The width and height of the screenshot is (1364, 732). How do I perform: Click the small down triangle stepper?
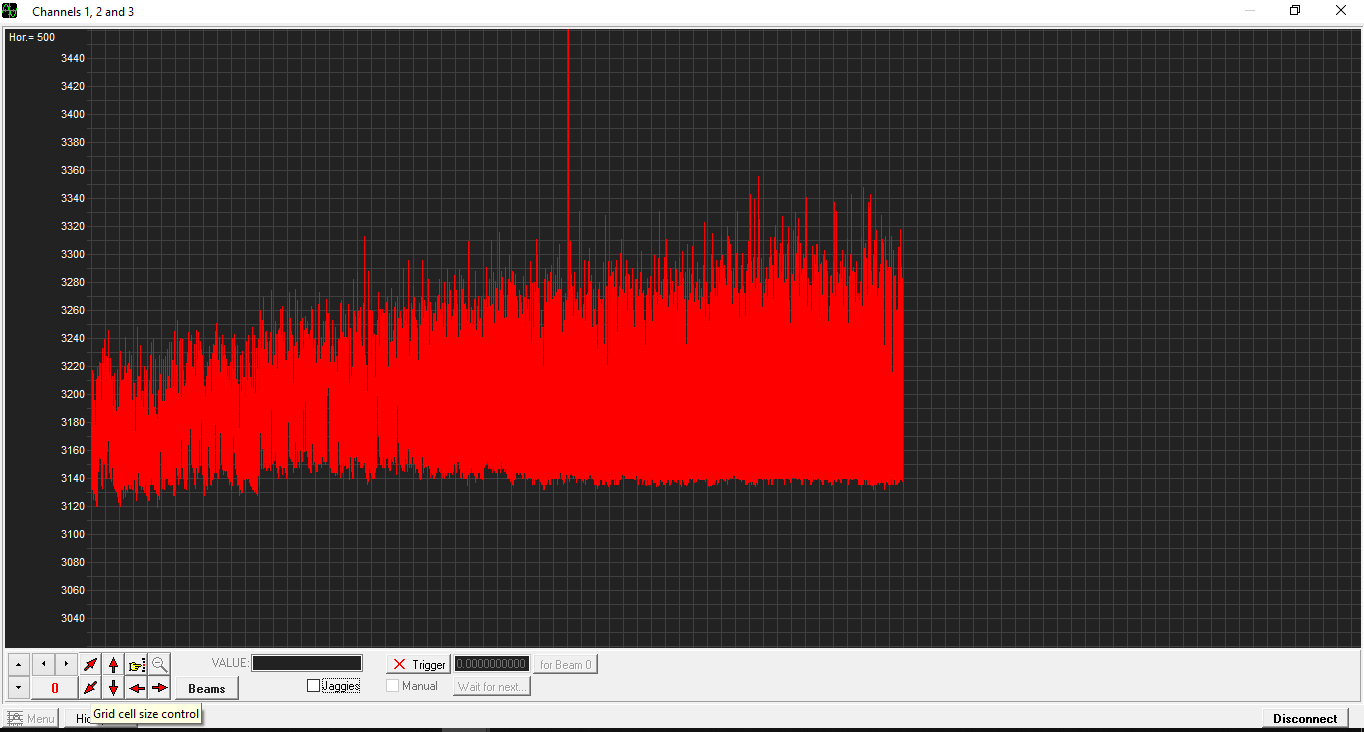coord(18,688)
